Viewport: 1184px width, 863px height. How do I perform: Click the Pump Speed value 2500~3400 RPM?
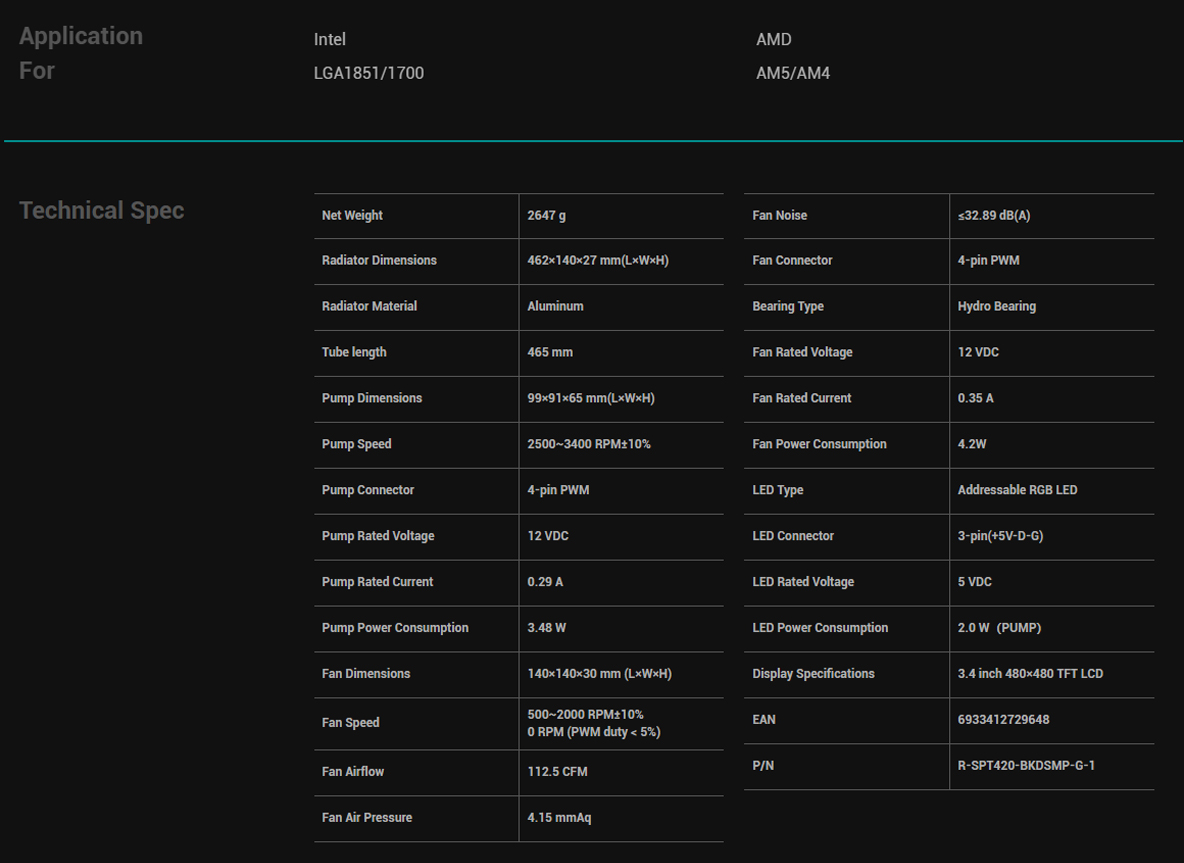(x=589, y=444)
